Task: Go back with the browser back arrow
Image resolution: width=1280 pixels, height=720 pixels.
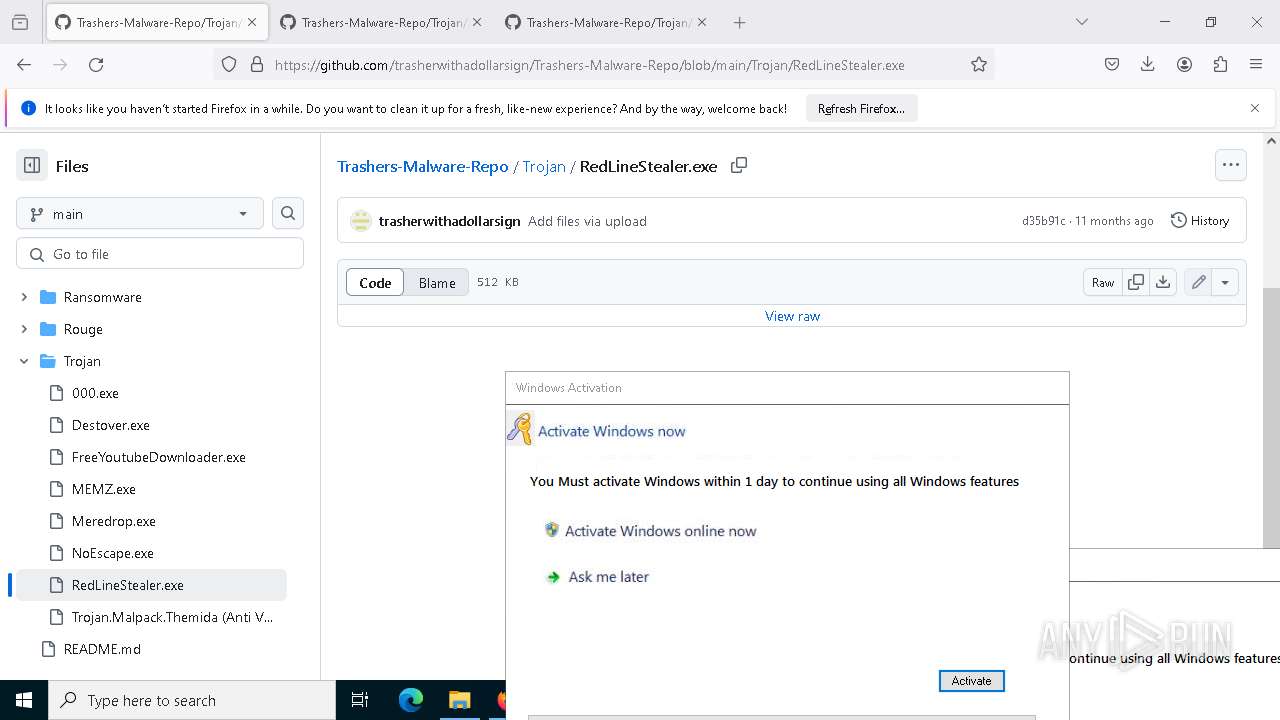Action: click(24, 64)
